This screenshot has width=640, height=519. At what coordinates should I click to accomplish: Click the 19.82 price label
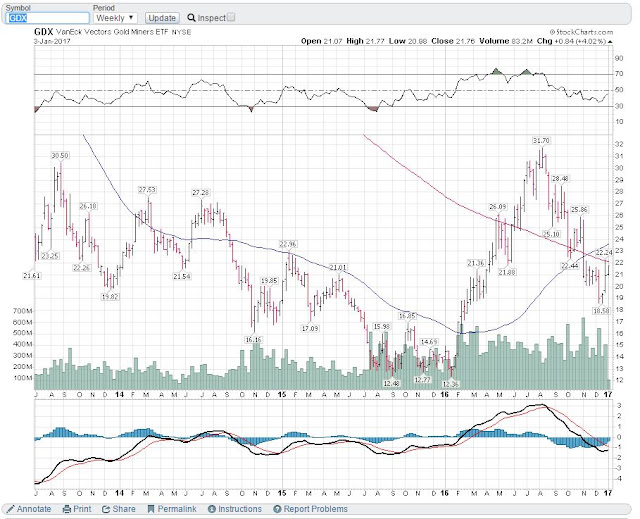(x=110, y=297)
